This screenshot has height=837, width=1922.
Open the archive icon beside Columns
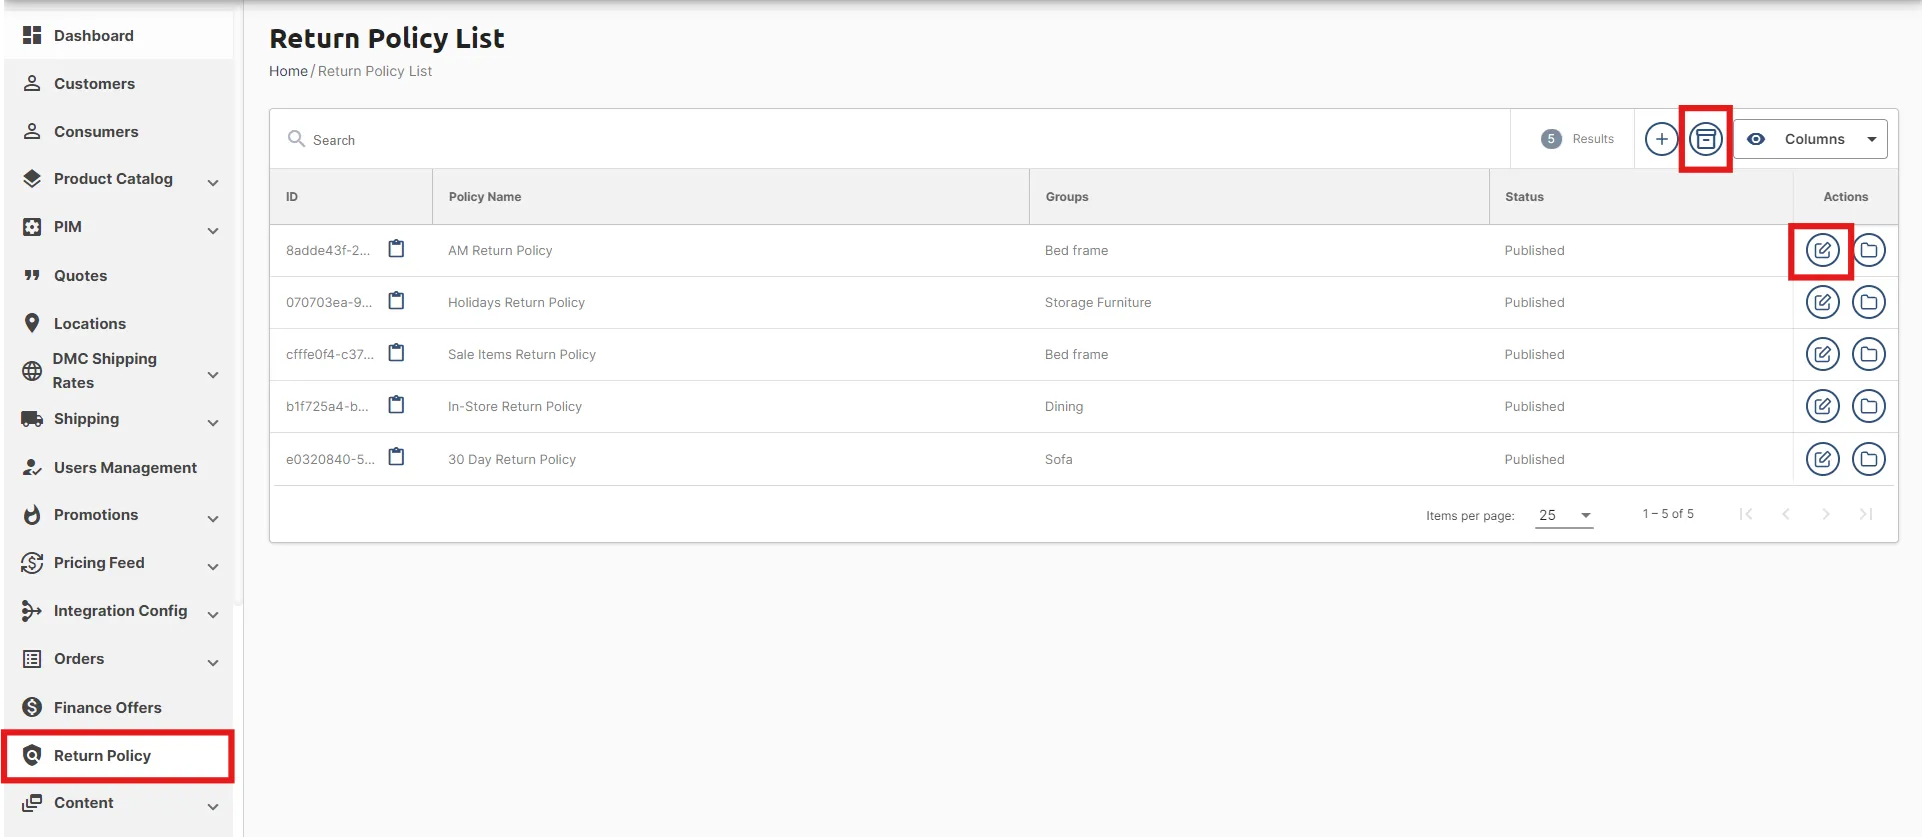pos(1706,139)
